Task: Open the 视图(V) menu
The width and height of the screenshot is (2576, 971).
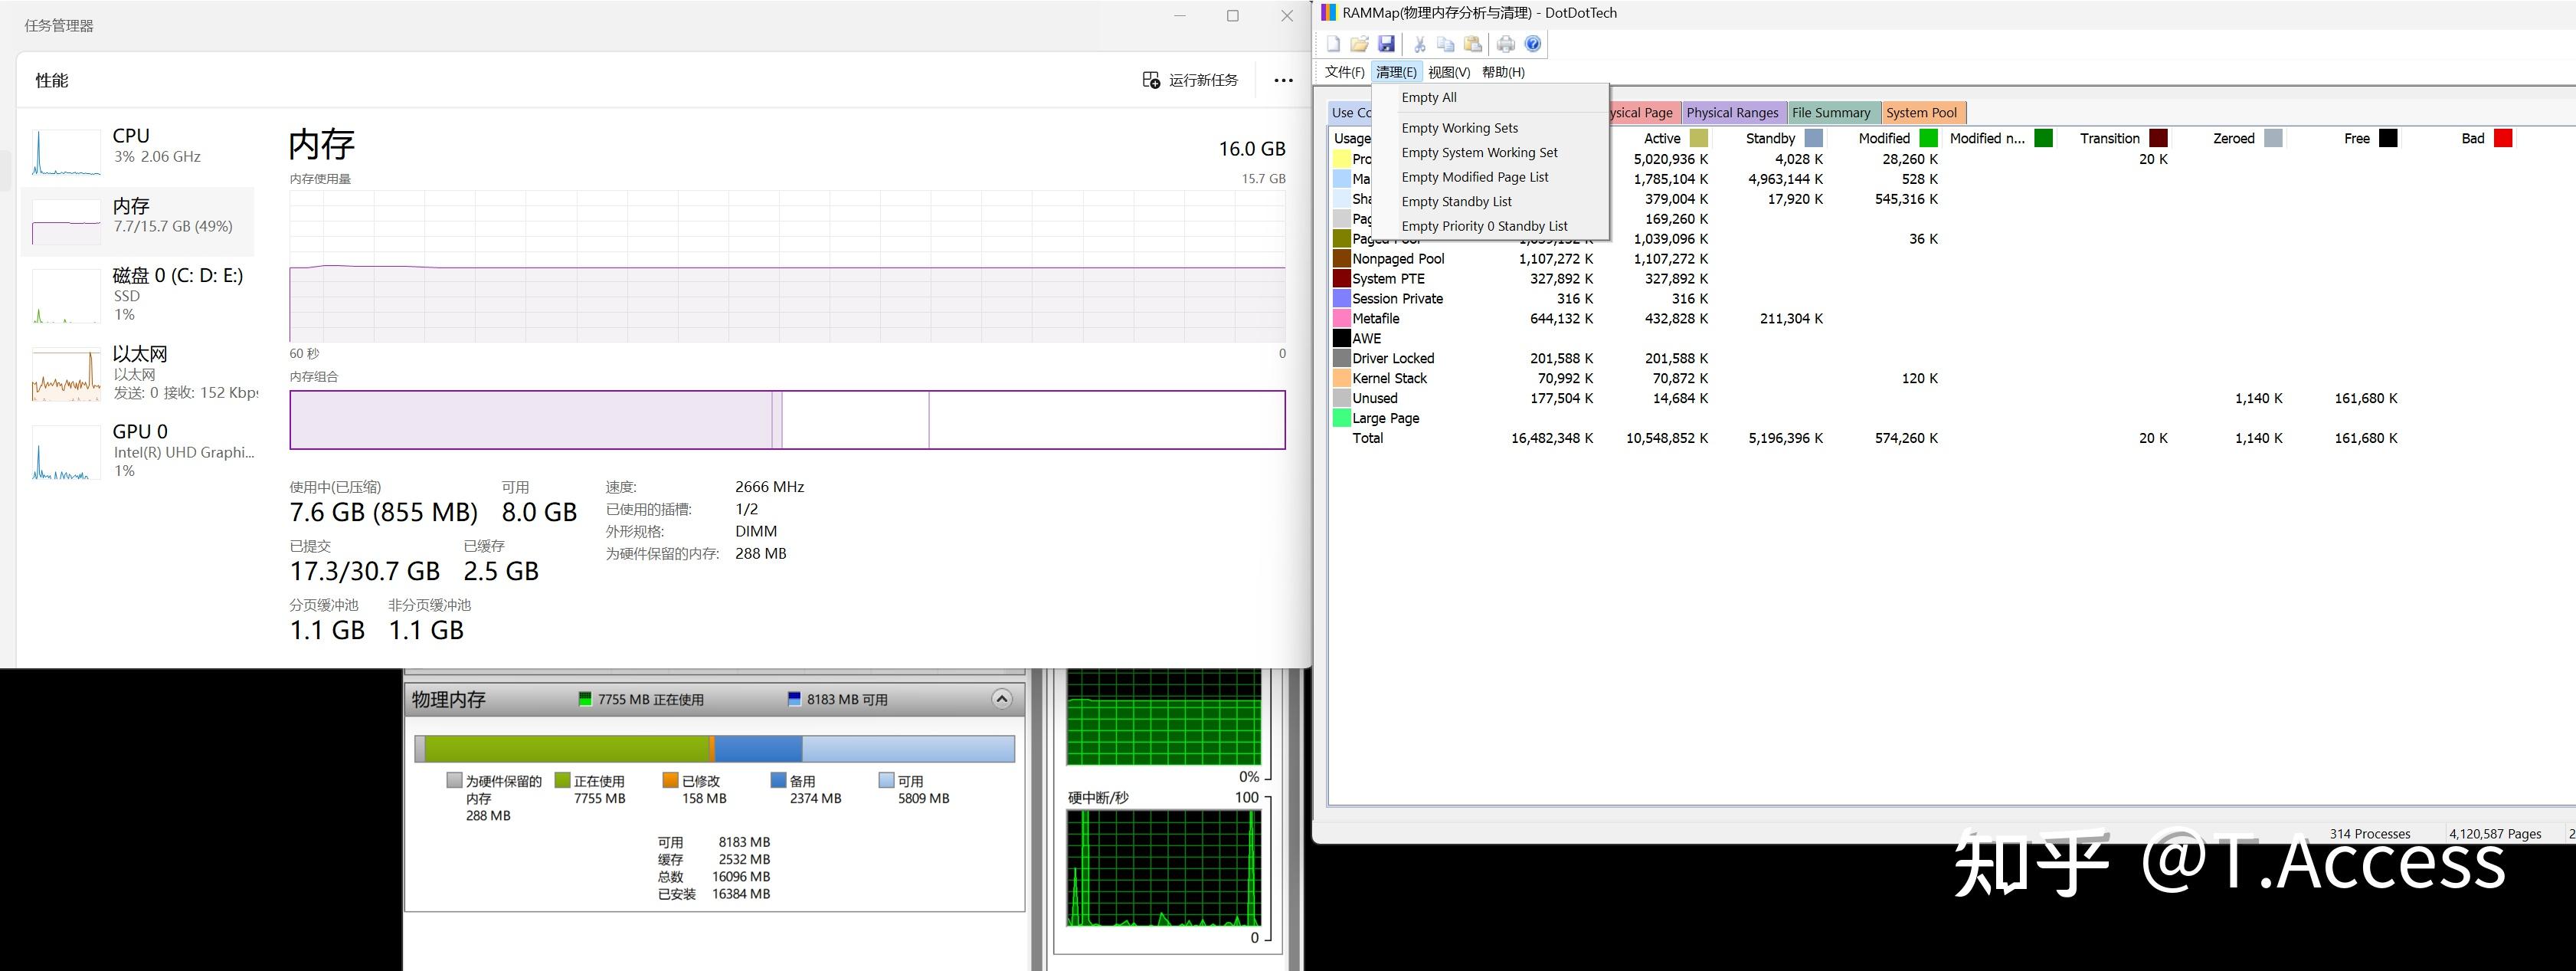Action: (1448, 72)
